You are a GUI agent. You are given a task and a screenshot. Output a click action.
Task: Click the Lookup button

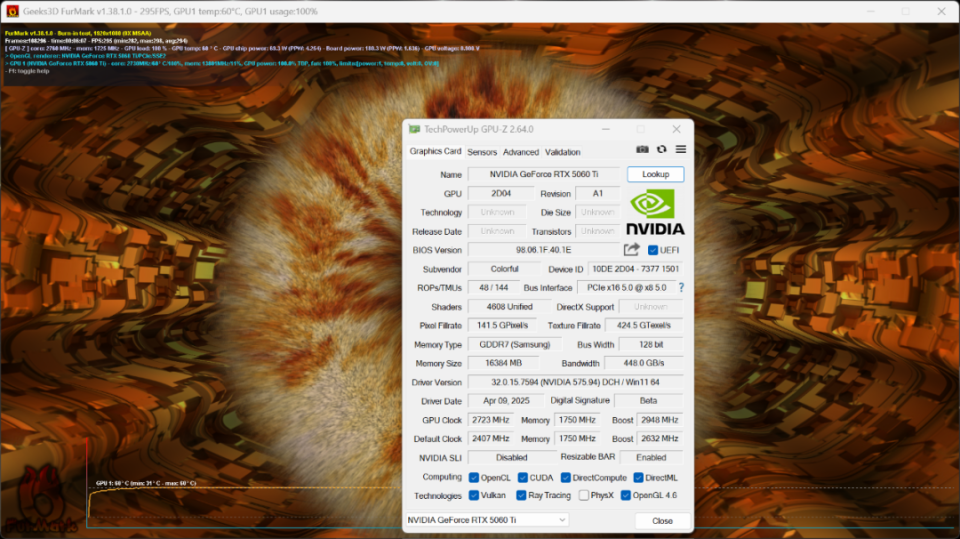[x=655, y=175]
